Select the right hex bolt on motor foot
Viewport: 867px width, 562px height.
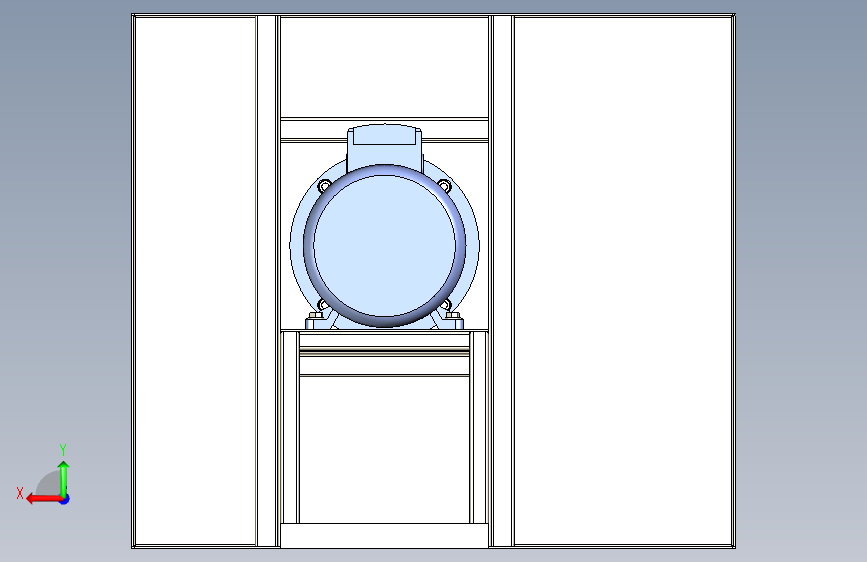tap(453, 315)
